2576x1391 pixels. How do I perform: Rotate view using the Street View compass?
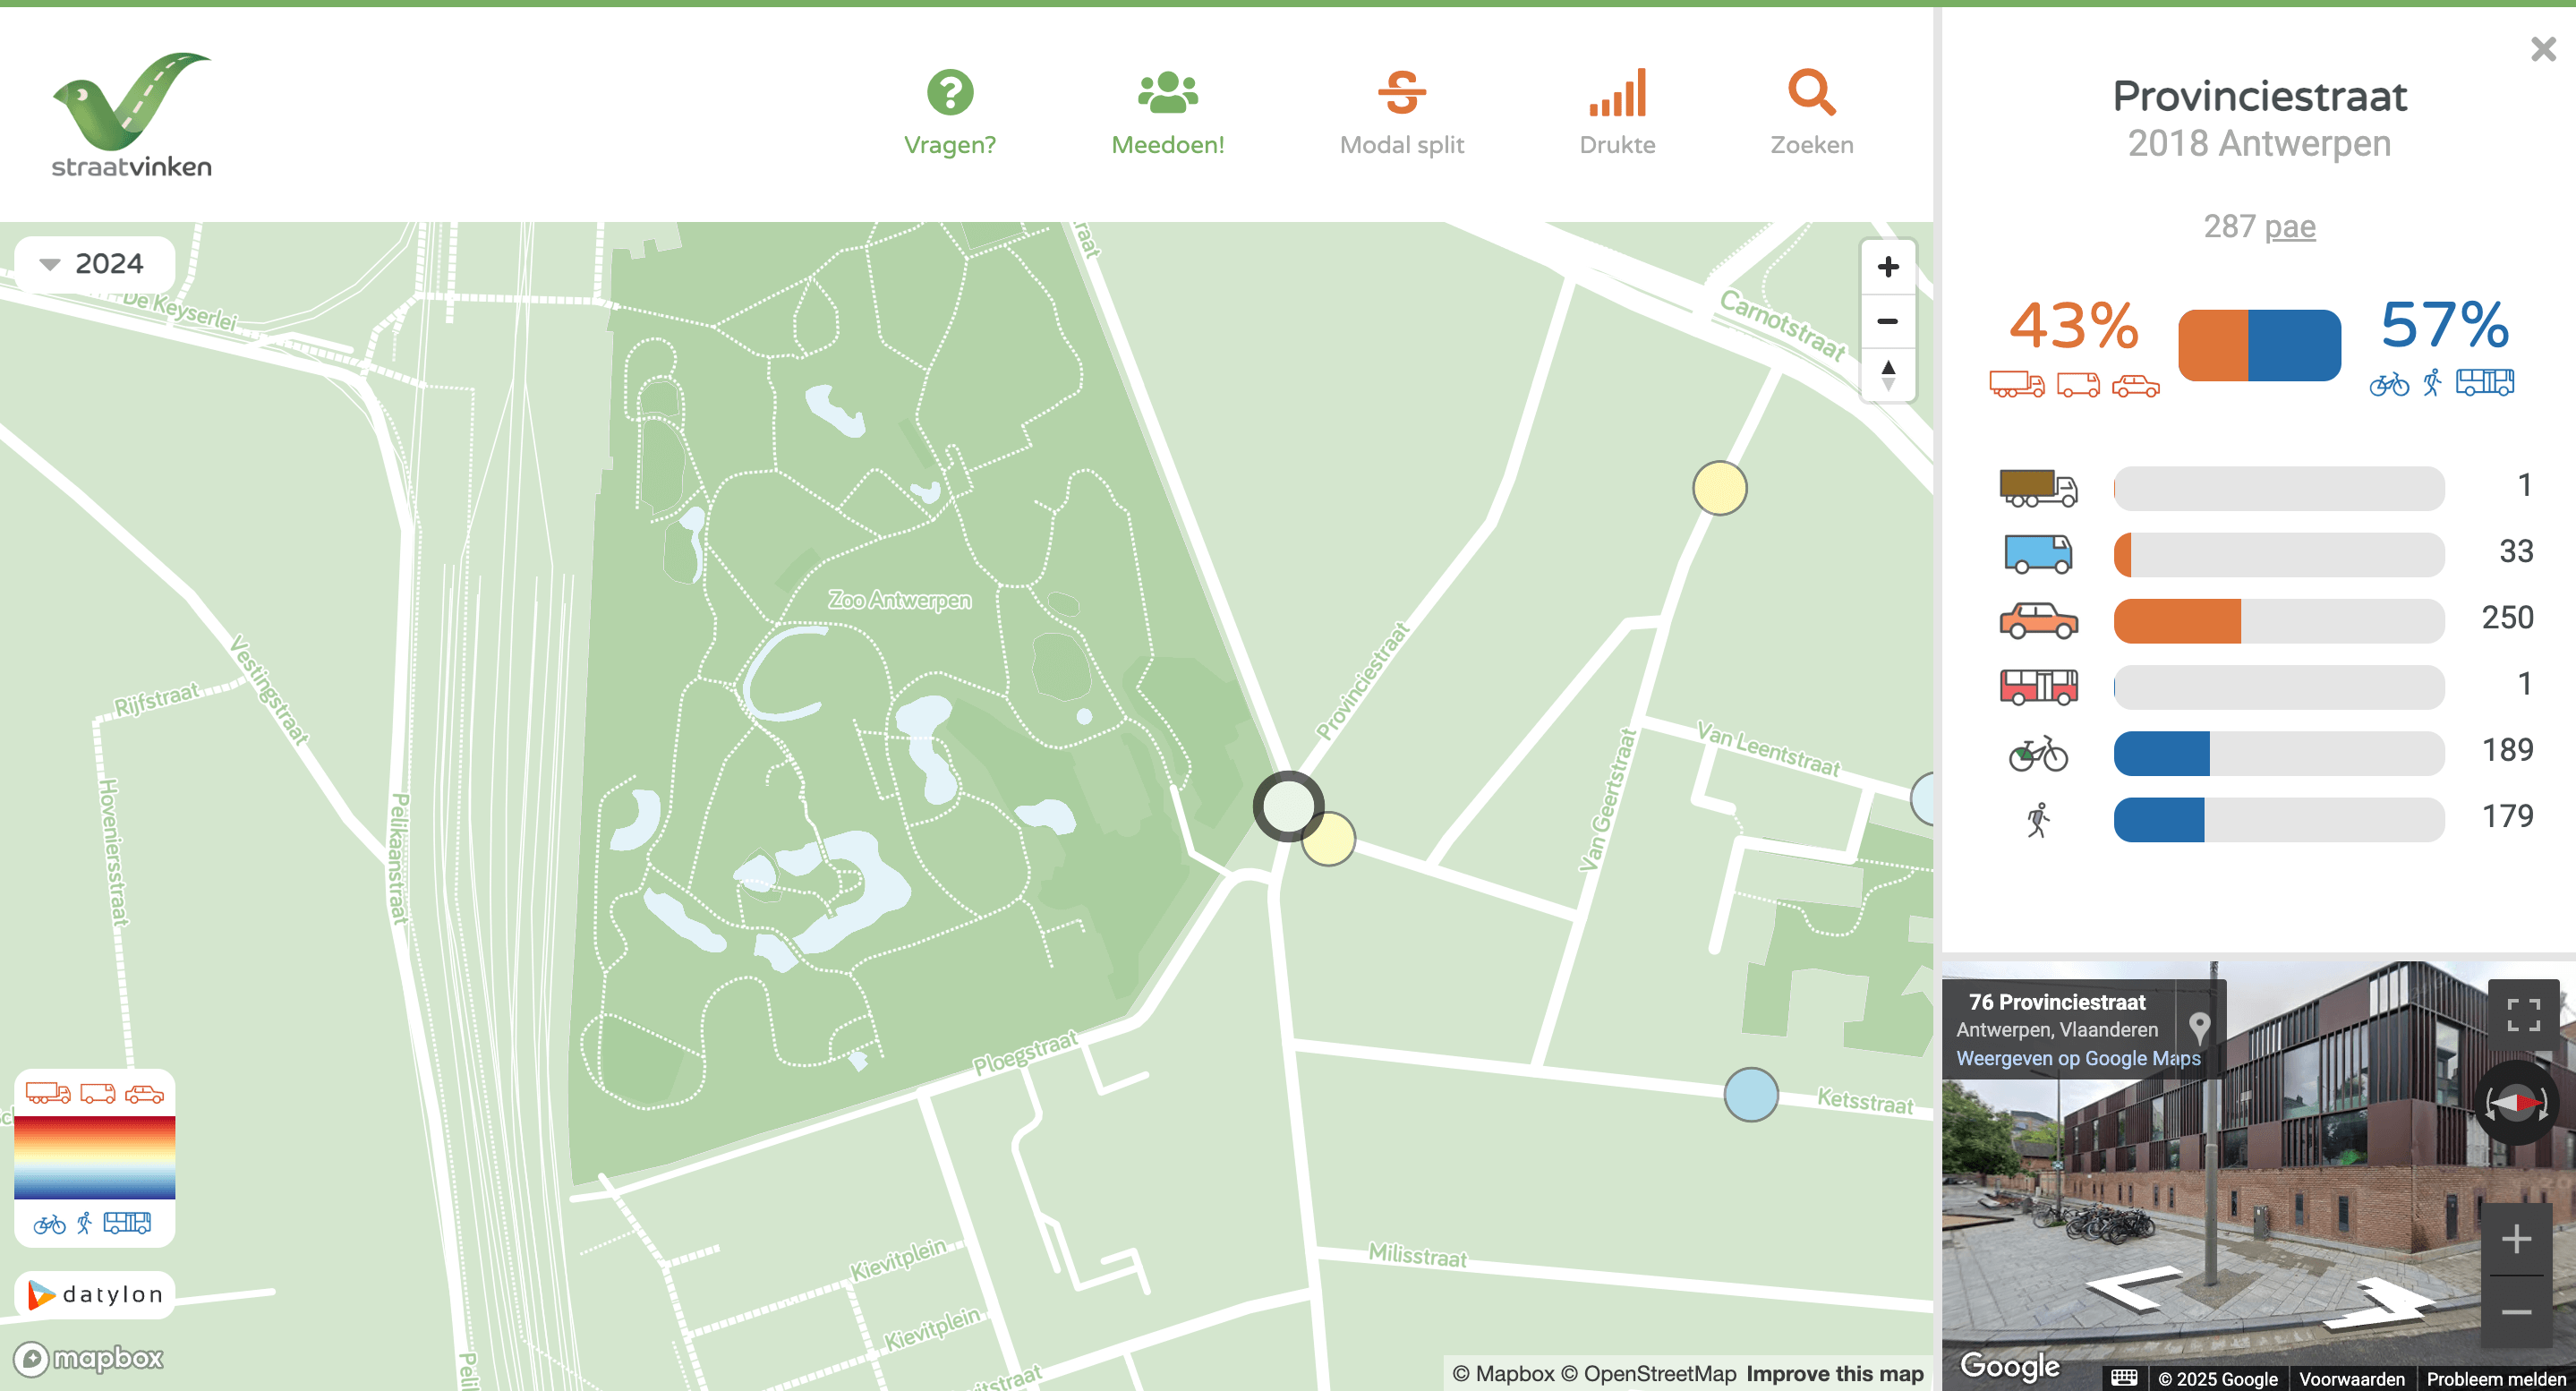tap(2518, 1104)
